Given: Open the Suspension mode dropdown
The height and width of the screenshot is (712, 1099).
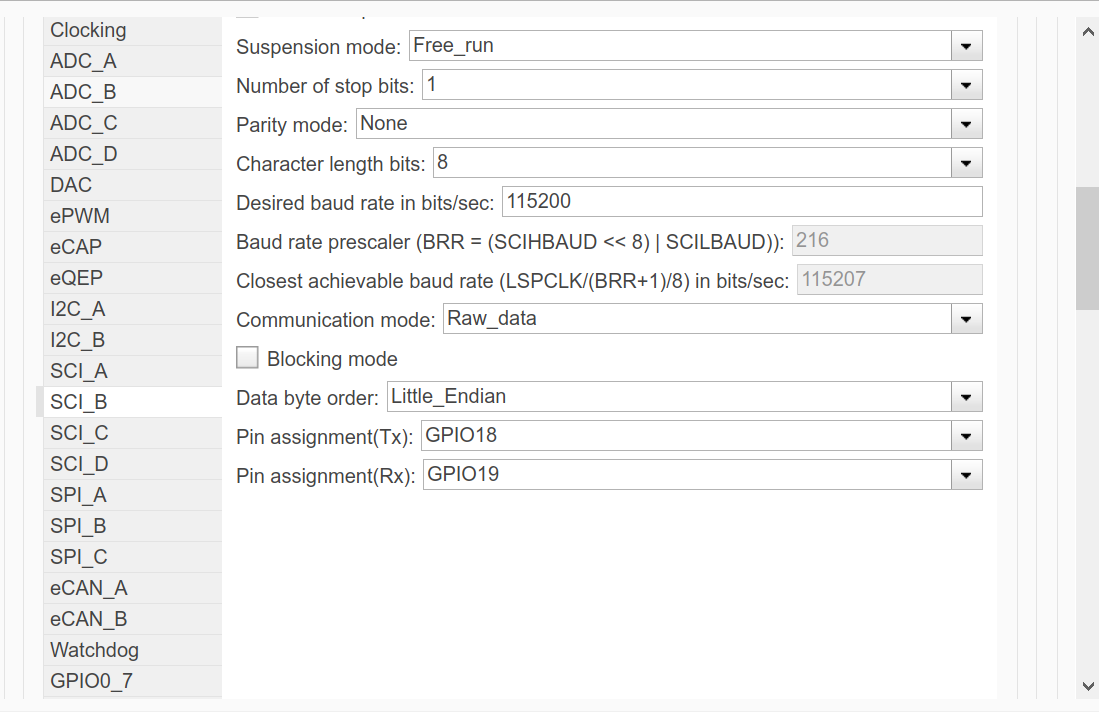Looking at the screenshot, I should pos(966,46).
